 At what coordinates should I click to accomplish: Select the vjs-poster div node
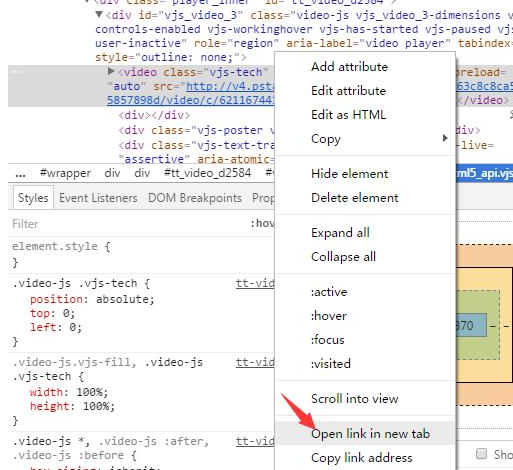[196, 130]
